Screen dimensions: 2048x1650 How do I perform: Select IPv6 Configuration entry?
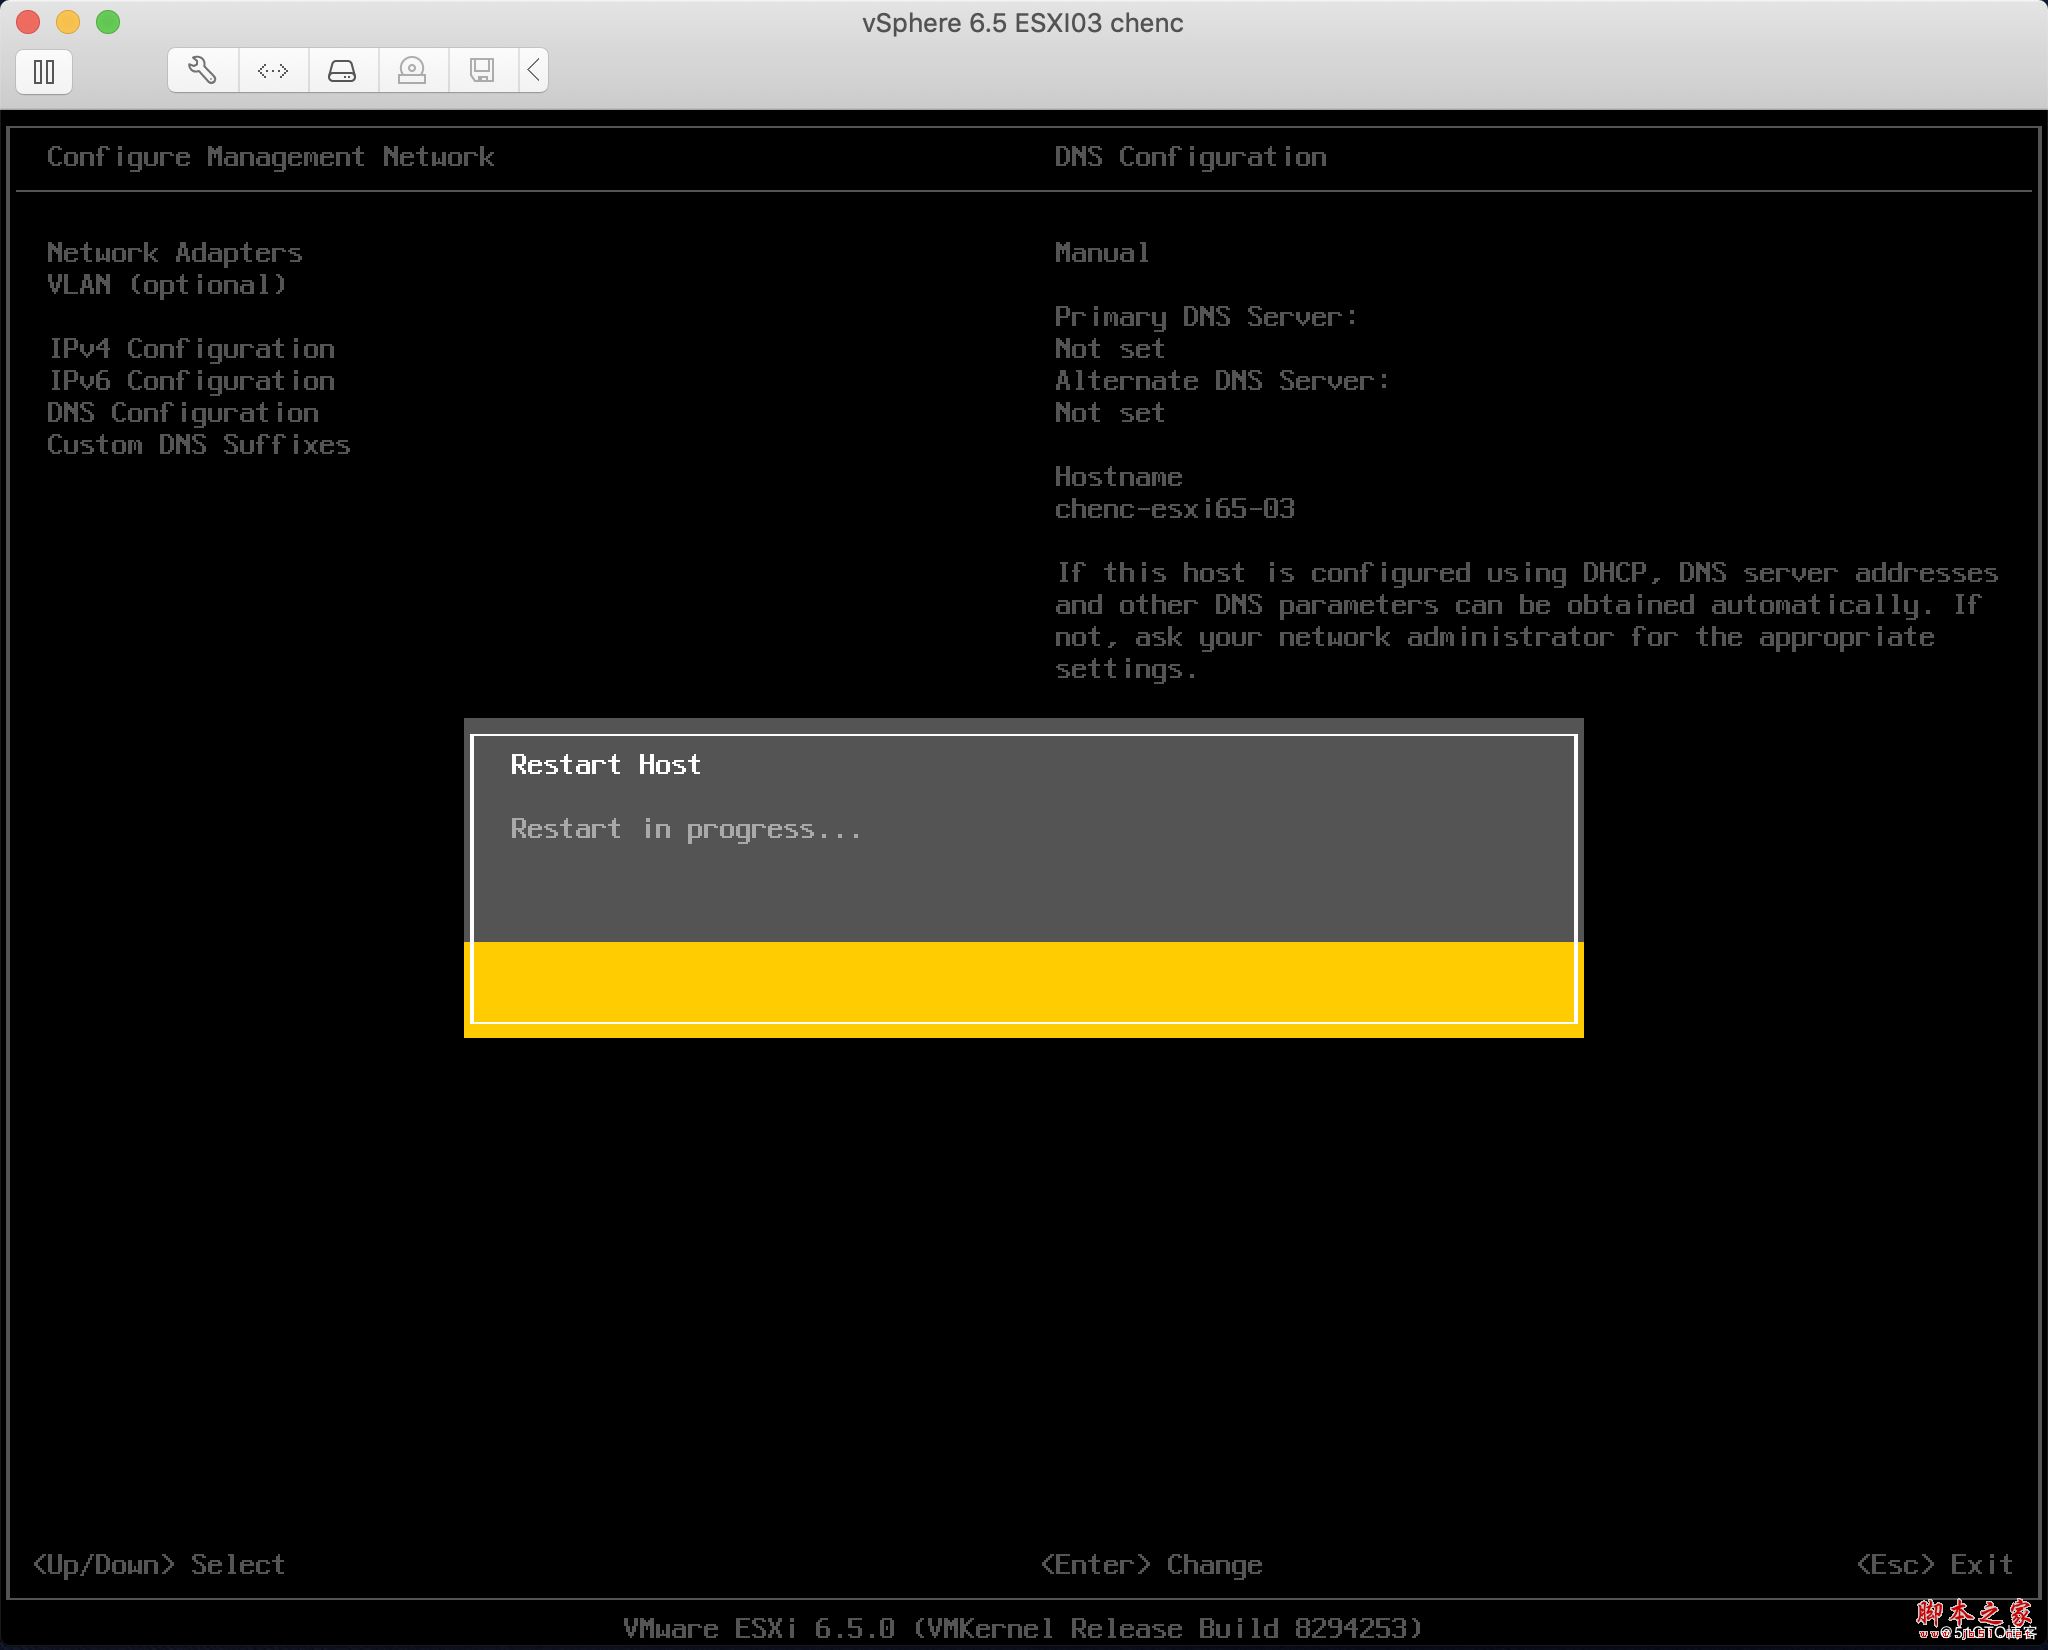point(191,381)
